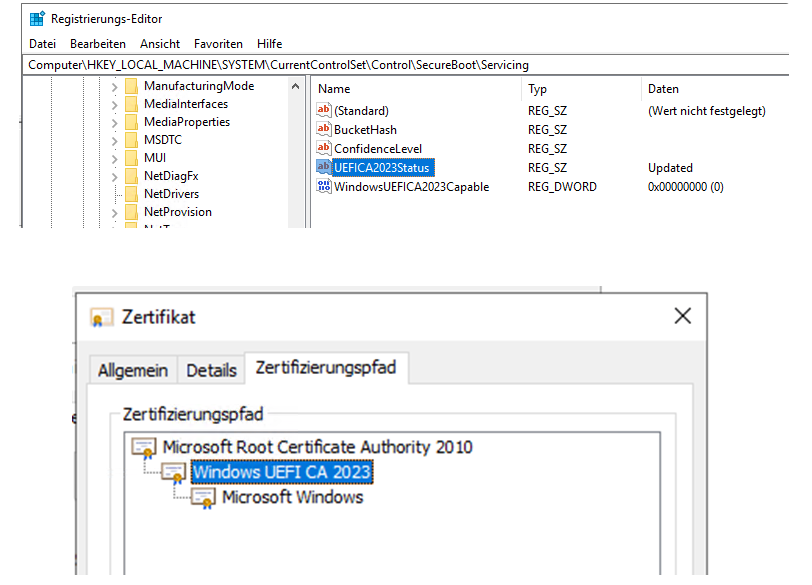Click the (Standard) string value icon

(324, 110)
